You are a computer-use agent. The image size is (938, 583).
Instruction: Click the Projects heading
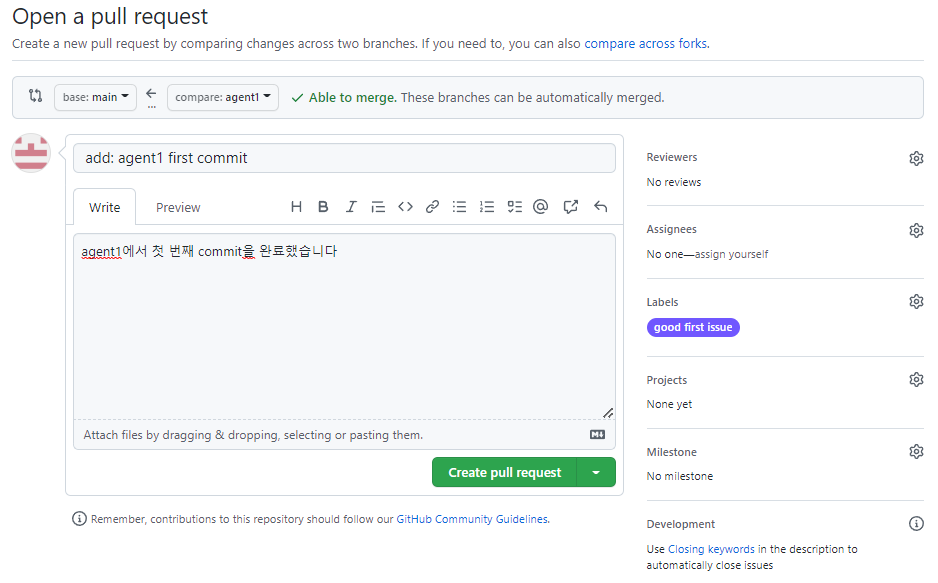(666, 380)
